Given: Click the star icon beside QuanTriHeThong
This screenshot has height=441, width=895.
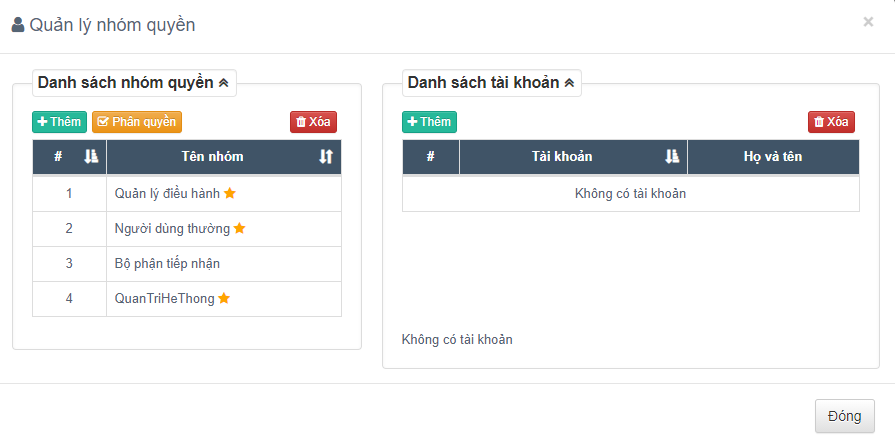Looking at the screenshot, I should click(224, 298).
